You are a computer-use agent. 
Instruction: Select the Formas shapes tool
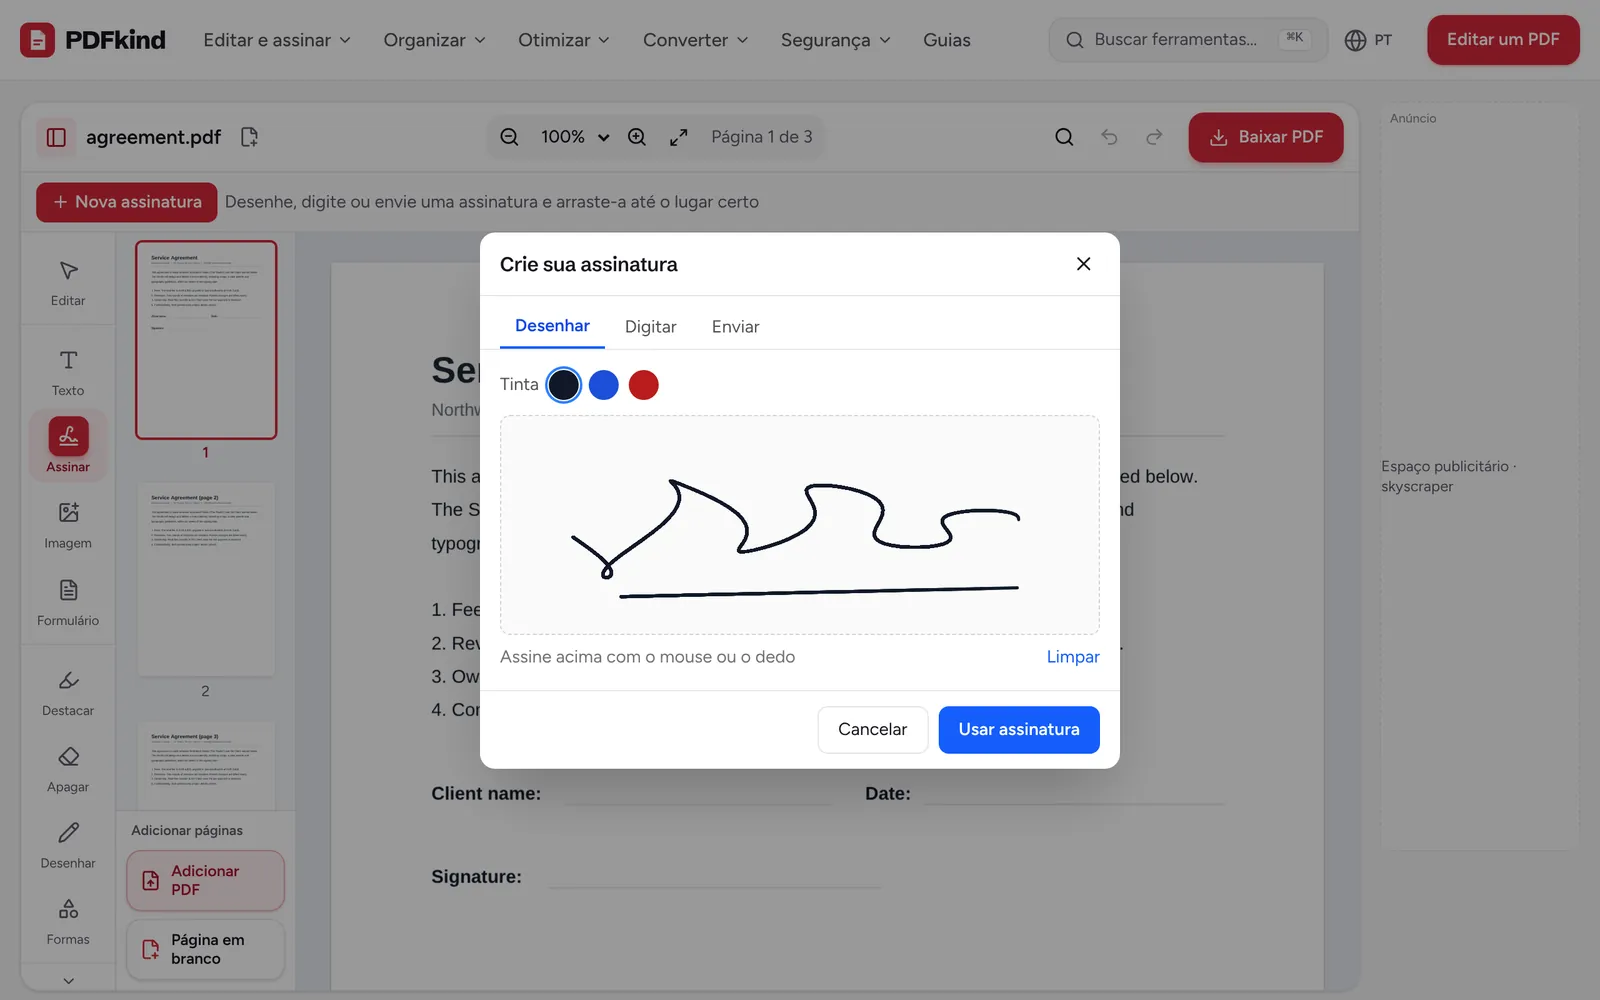pos(68,922)
